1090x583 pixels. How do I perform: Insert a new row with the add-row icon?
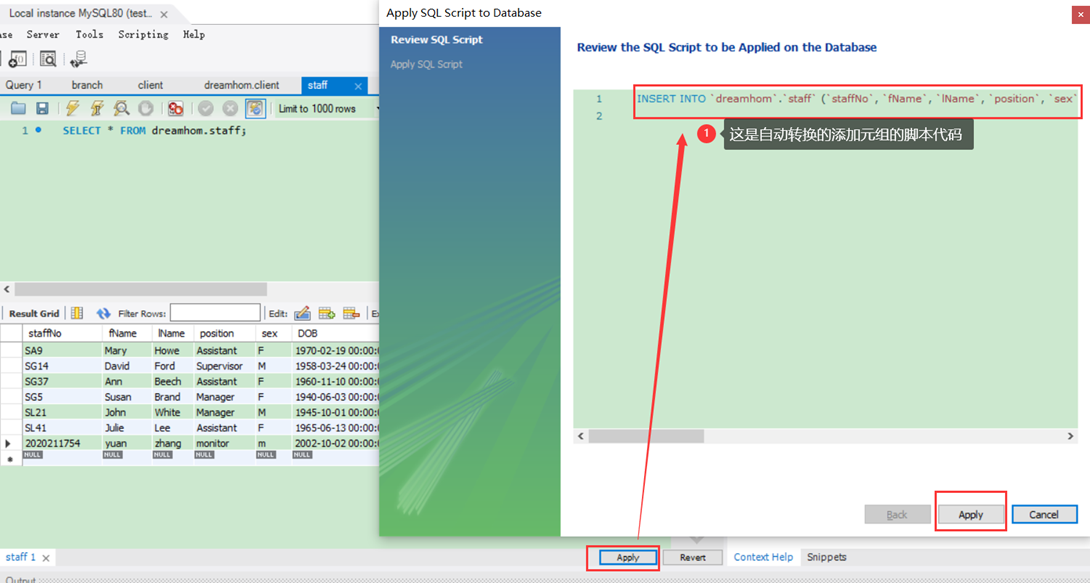click(327, 313)
